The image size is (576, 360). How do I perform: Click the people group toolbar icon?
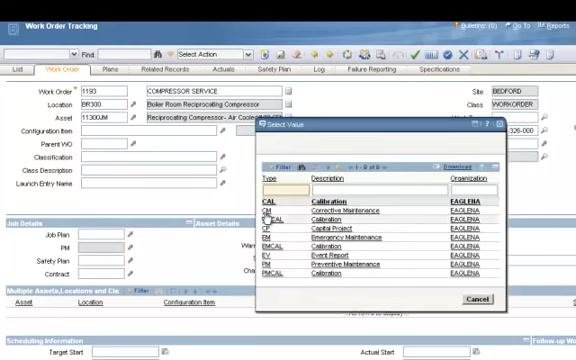(364, 55)
